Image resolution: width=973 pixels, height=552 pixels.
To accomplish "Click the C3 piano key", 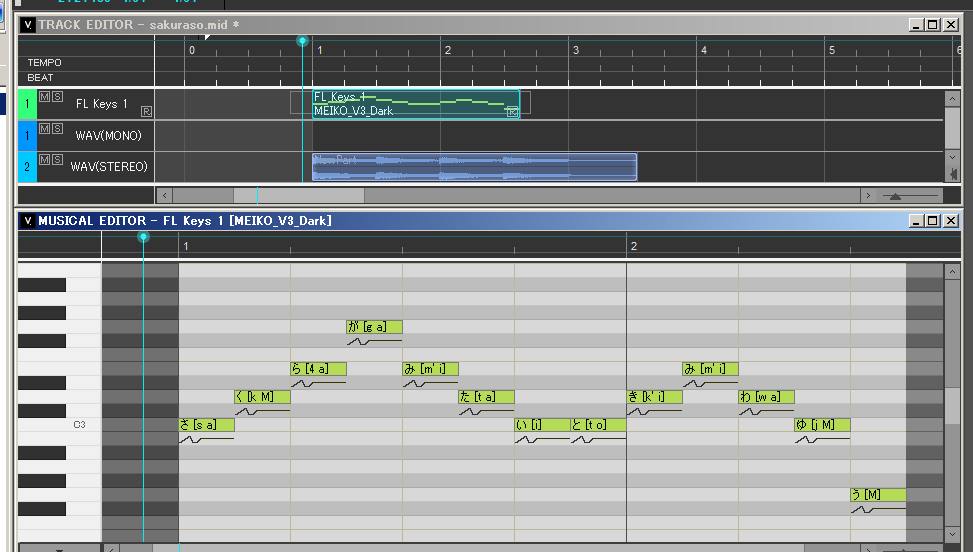I will 60,425.
